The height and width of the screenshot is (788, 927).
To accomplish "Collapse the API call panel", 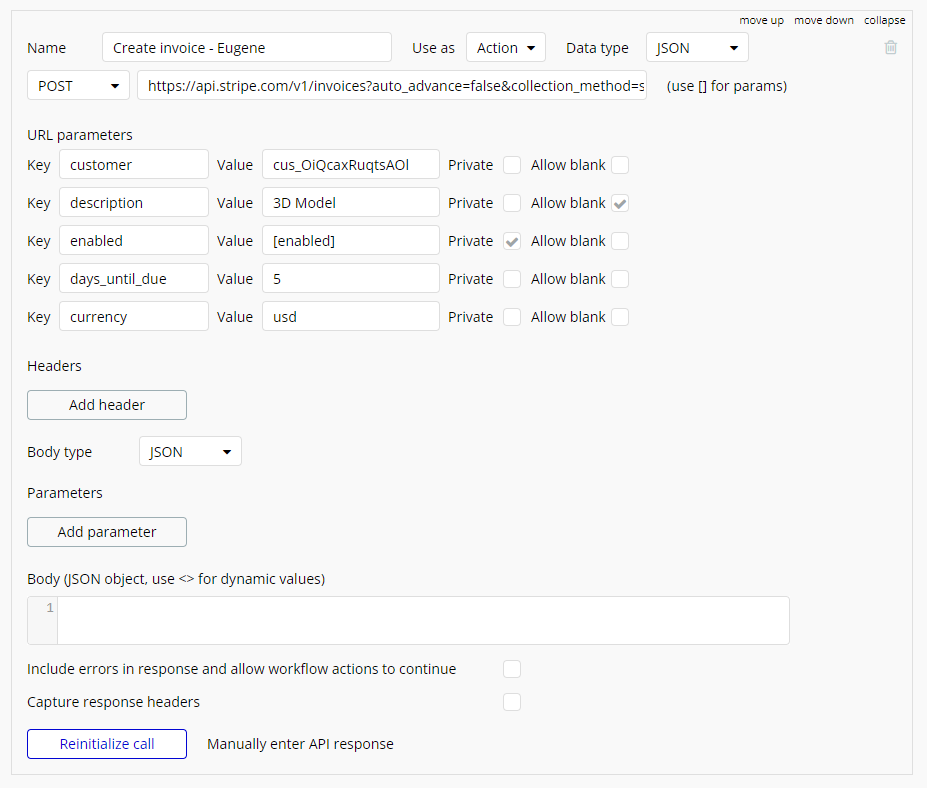I will pos(884,20).
